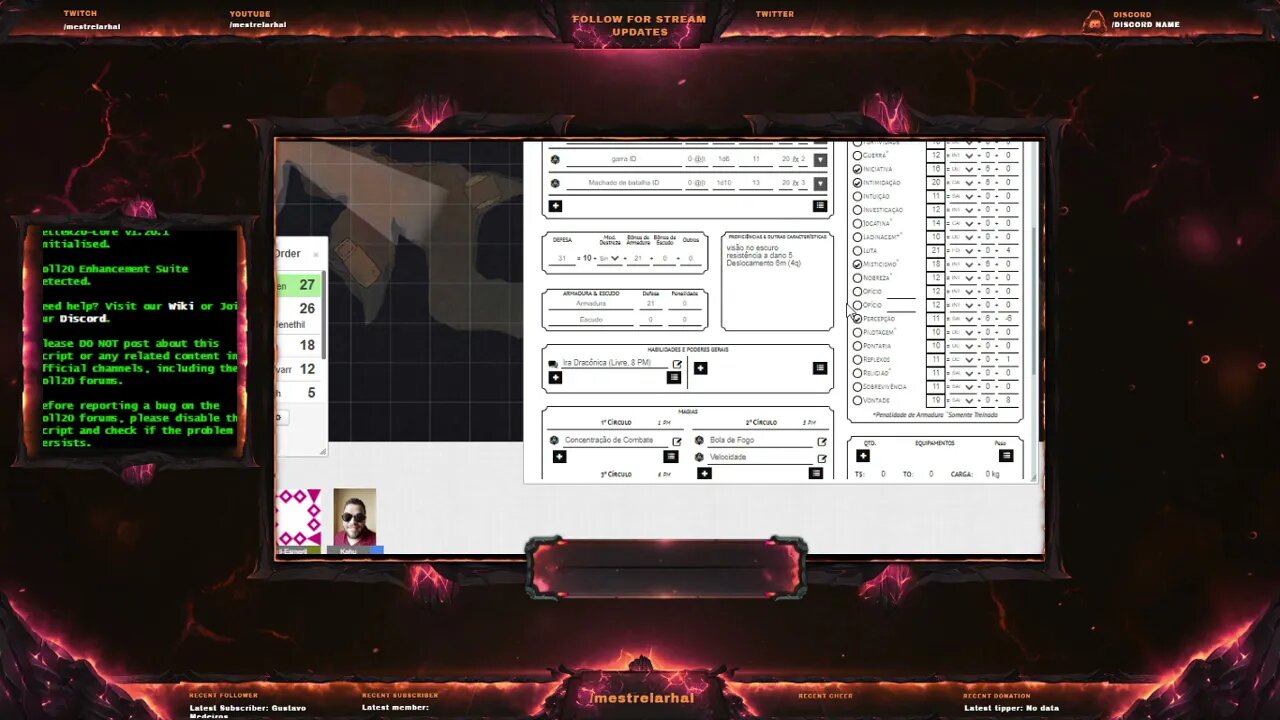Close the Turn Order panel

click(x=316, y=254)
